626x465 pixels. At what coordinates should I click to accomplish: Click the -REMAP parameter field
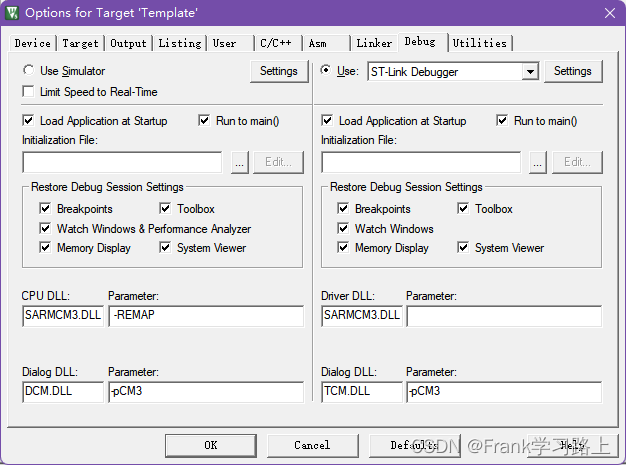click(206, 316)
